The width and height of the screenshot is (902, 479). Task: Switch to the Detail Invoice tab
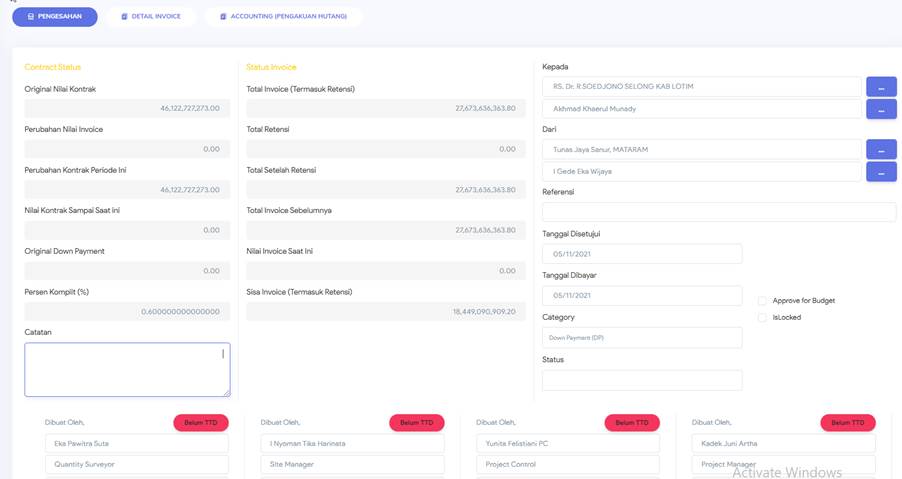(150, 17)
